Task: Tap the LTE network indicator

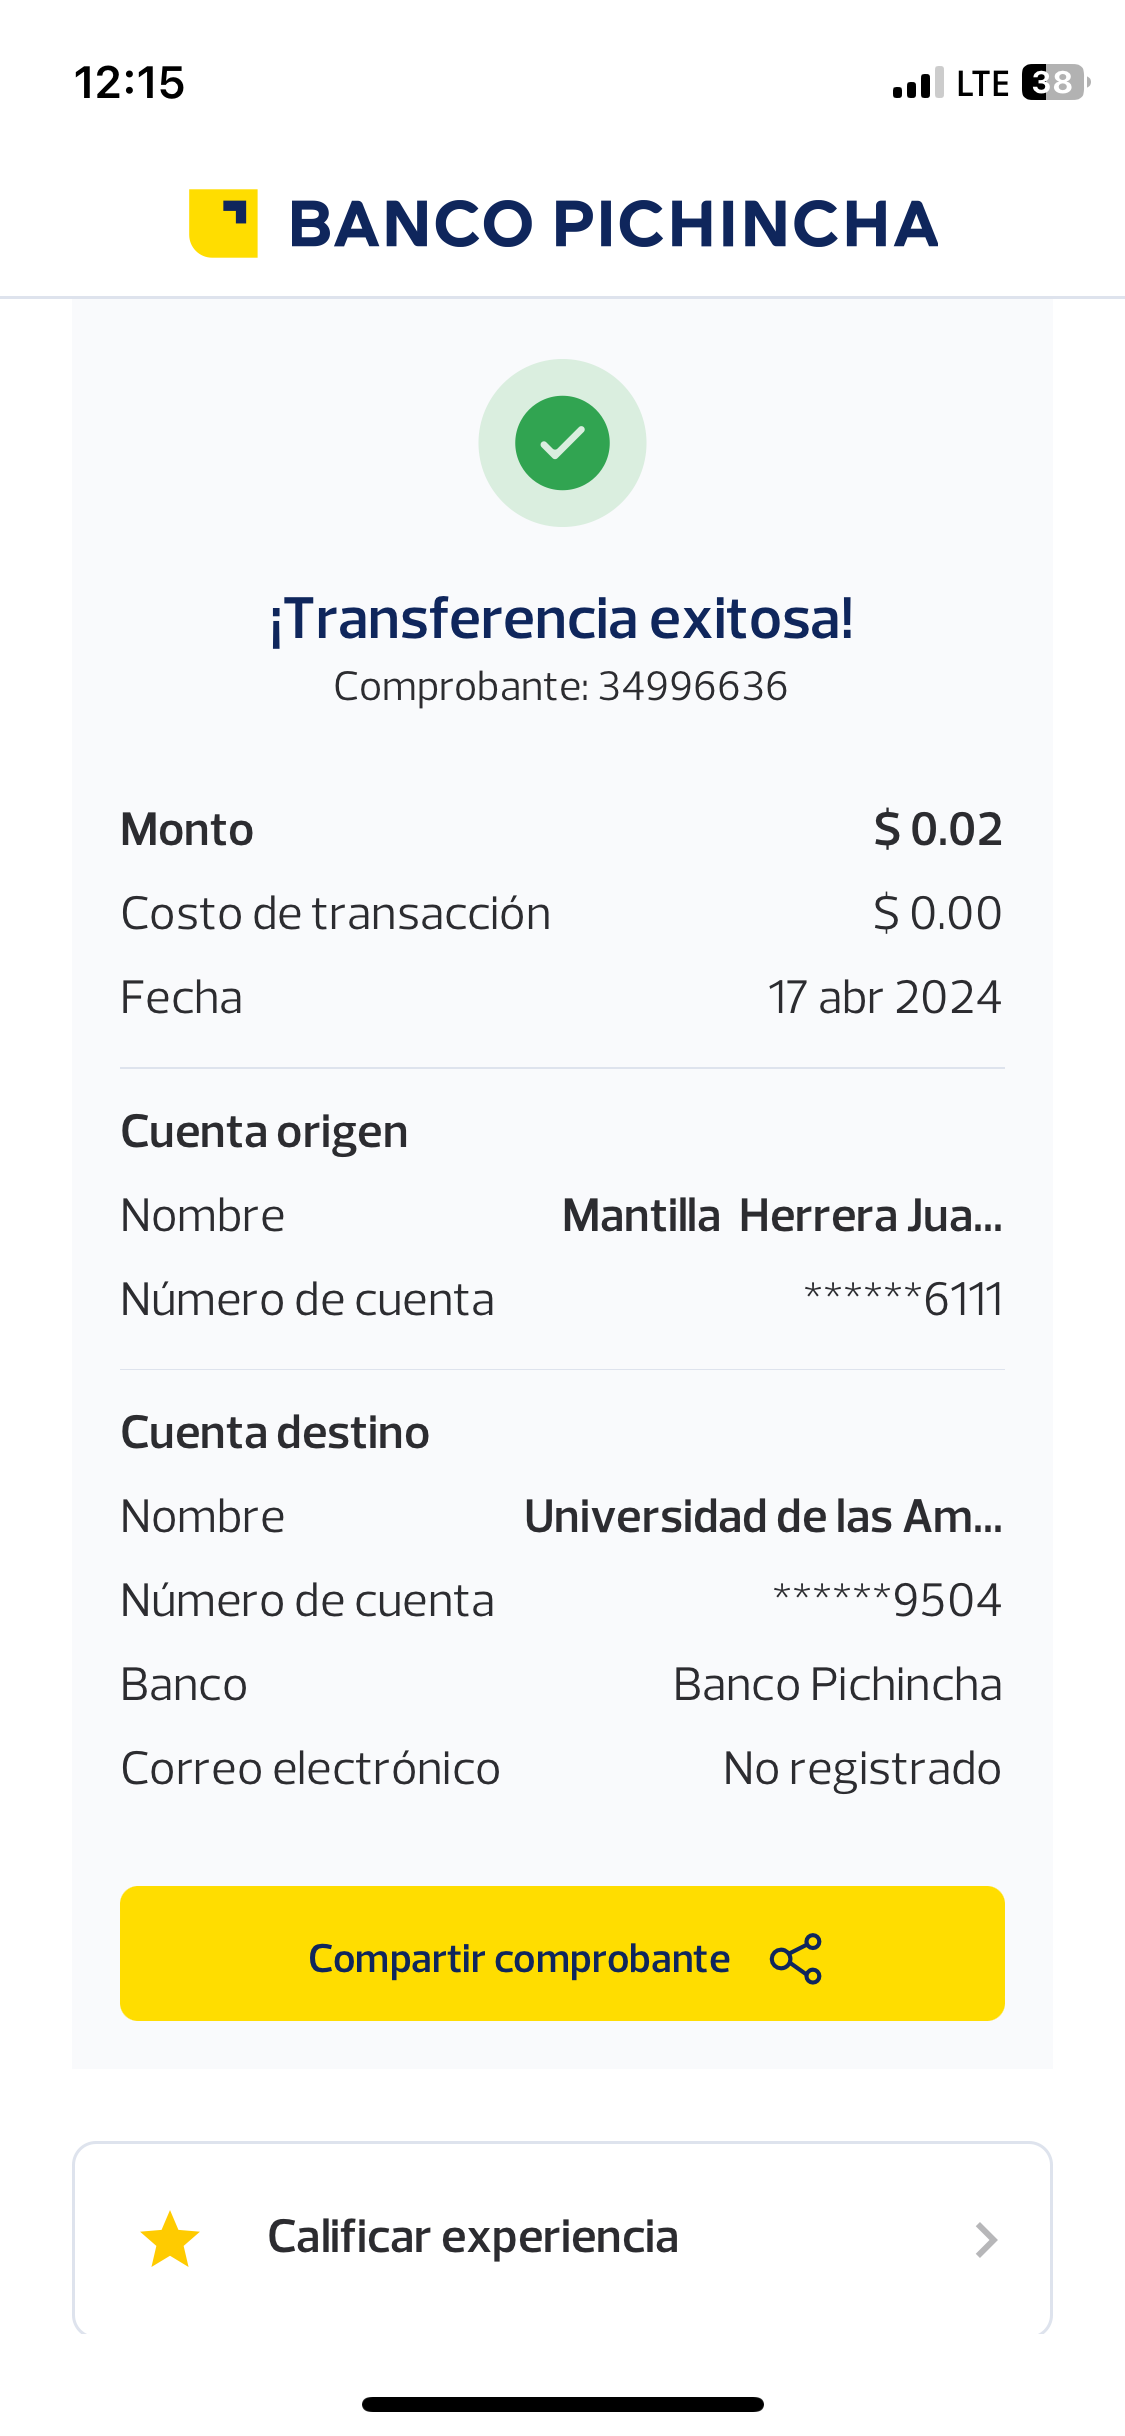Action: tap(982, 84)
